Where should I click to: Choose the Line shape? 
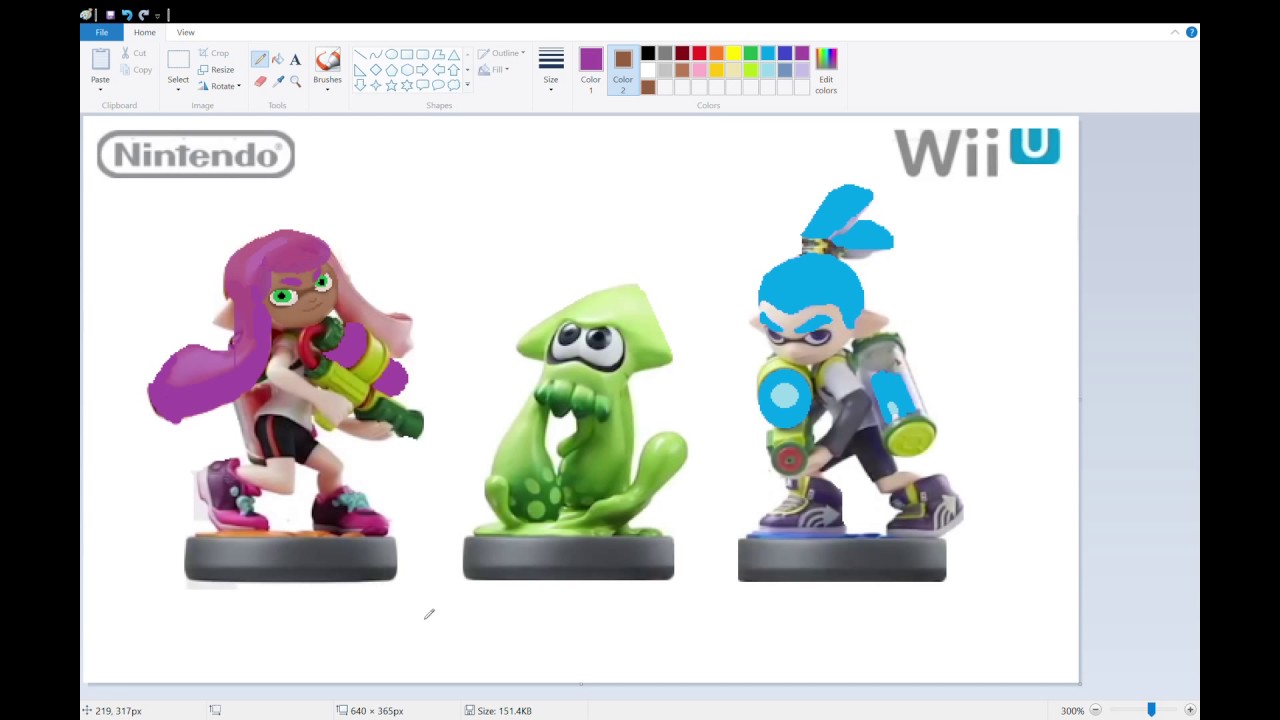[x=360, y=55]
